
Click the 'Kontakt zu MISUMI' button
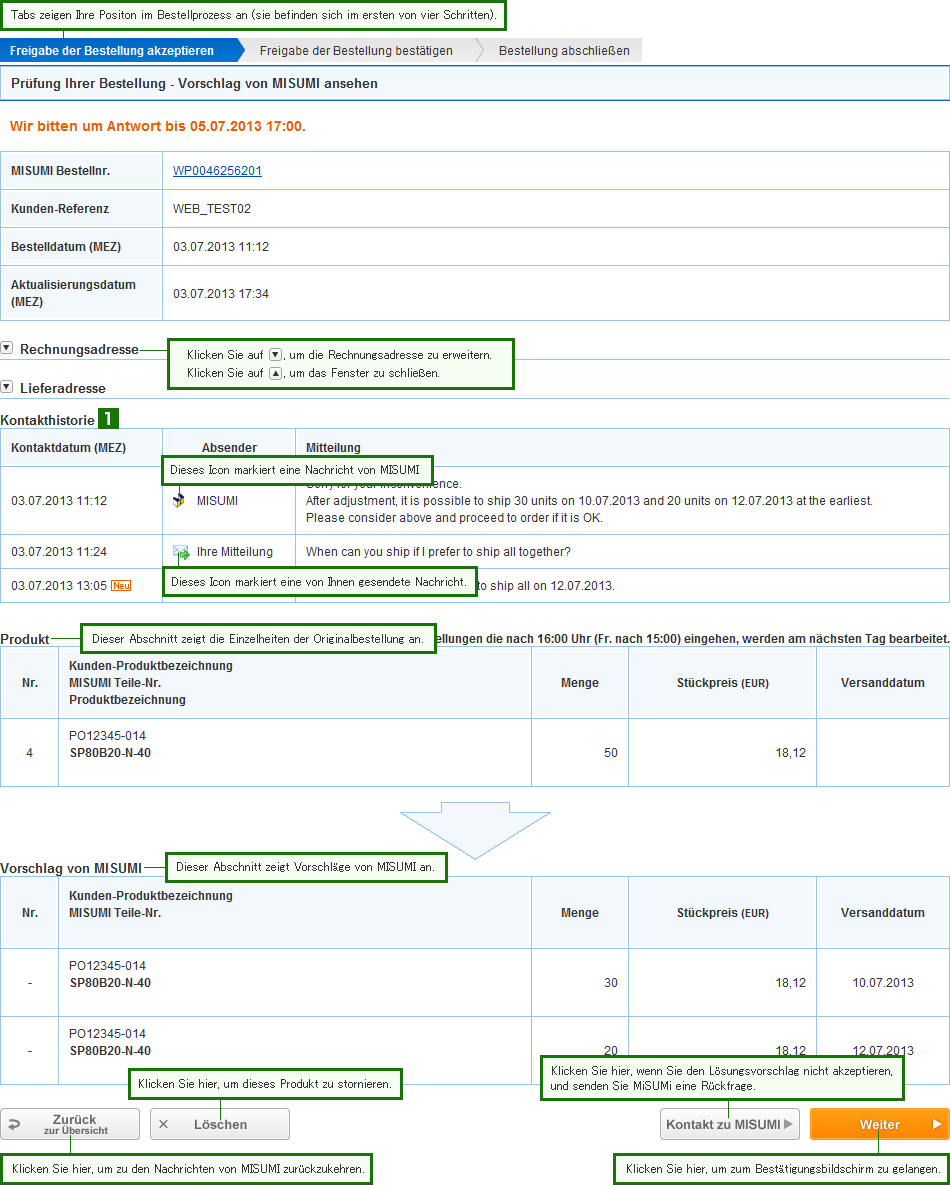pyautogui.click(x=729, y=1124)
